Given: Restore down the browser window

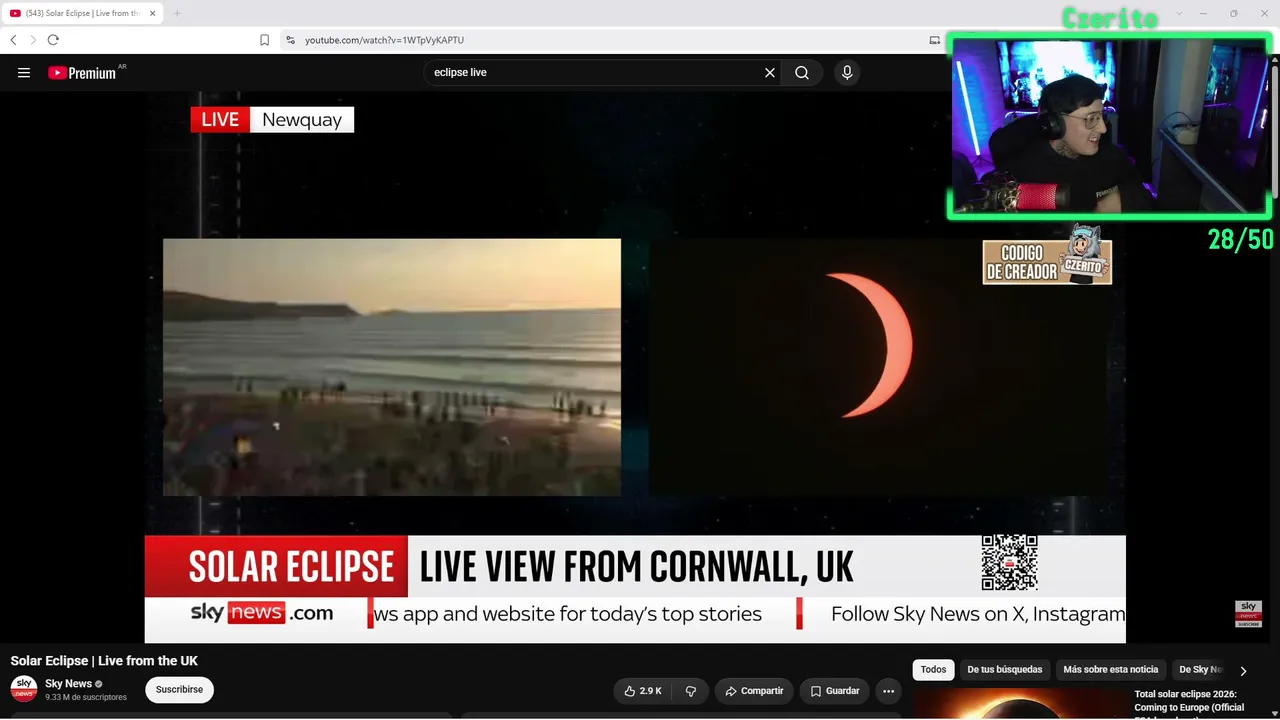Looking at the screenshot, I should (1234, 13).
